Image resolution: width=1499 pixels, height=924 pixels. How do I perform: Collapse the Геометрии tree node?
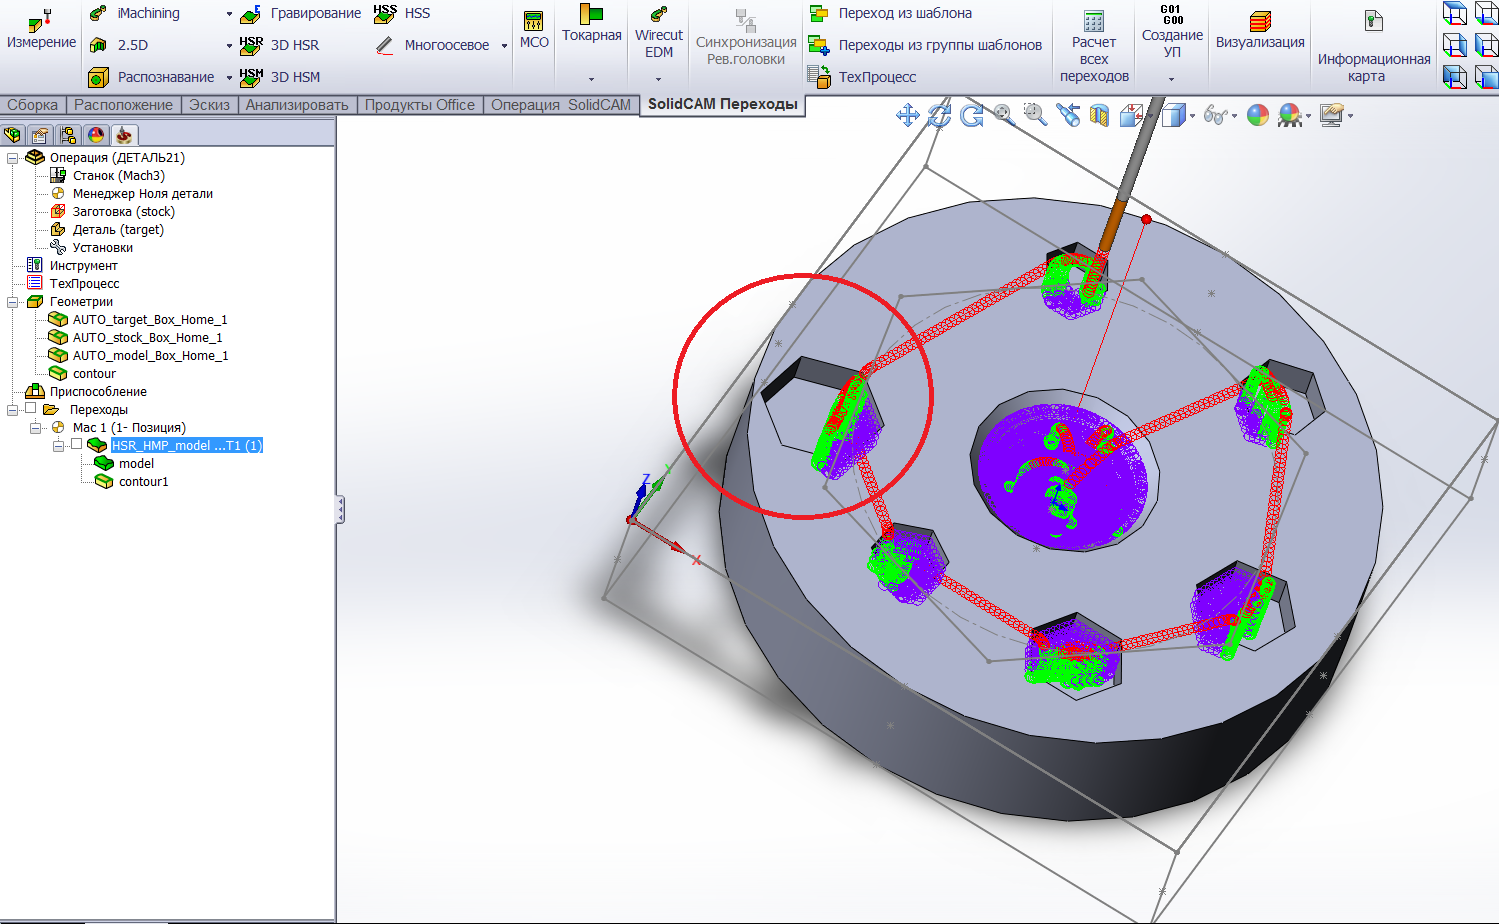click(x=12, y=301)
